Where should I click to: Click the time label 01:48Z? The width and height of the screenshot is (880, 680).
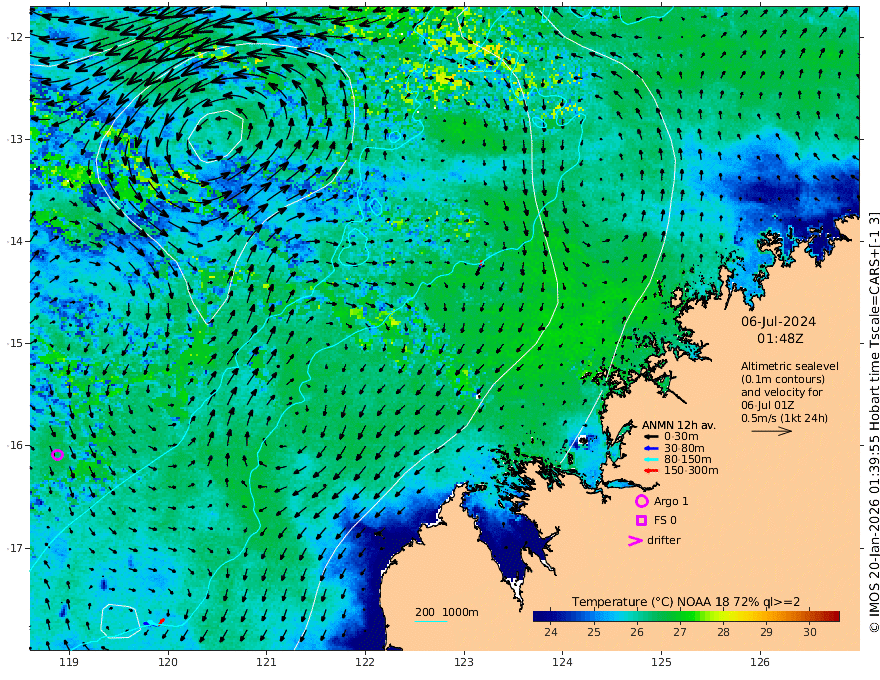tap(780, 339)
